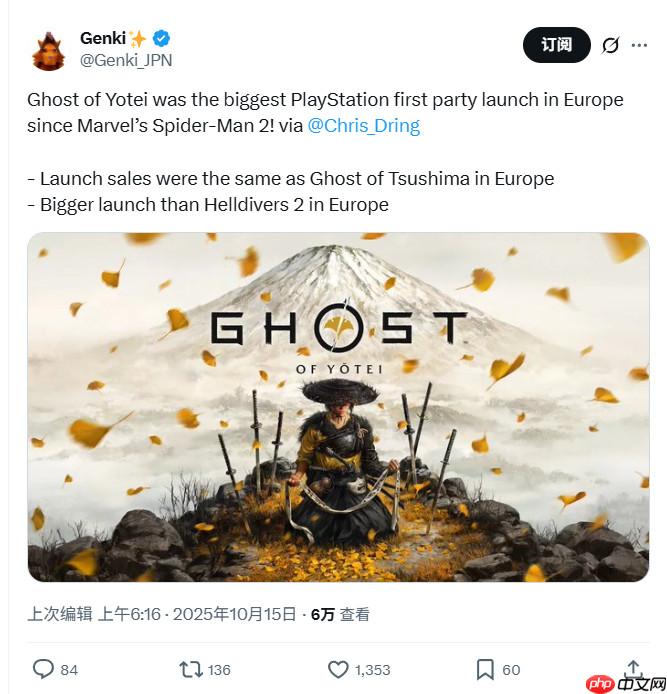Bookmark this tweet using bookmark icon
Screen dimensions: 667x694
(485, 669)
